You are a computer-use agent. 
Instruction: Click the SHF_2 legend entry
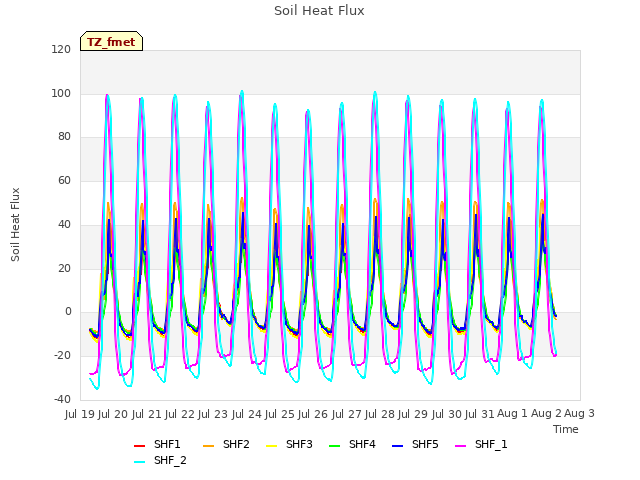160,461
